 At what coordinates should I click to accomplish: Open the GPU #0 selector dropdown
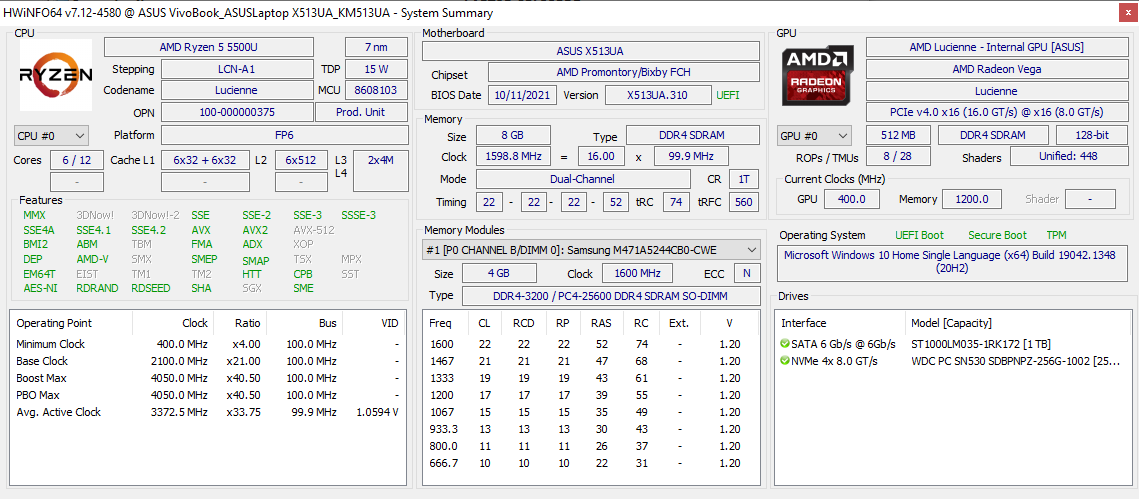(x=814, y=135)
